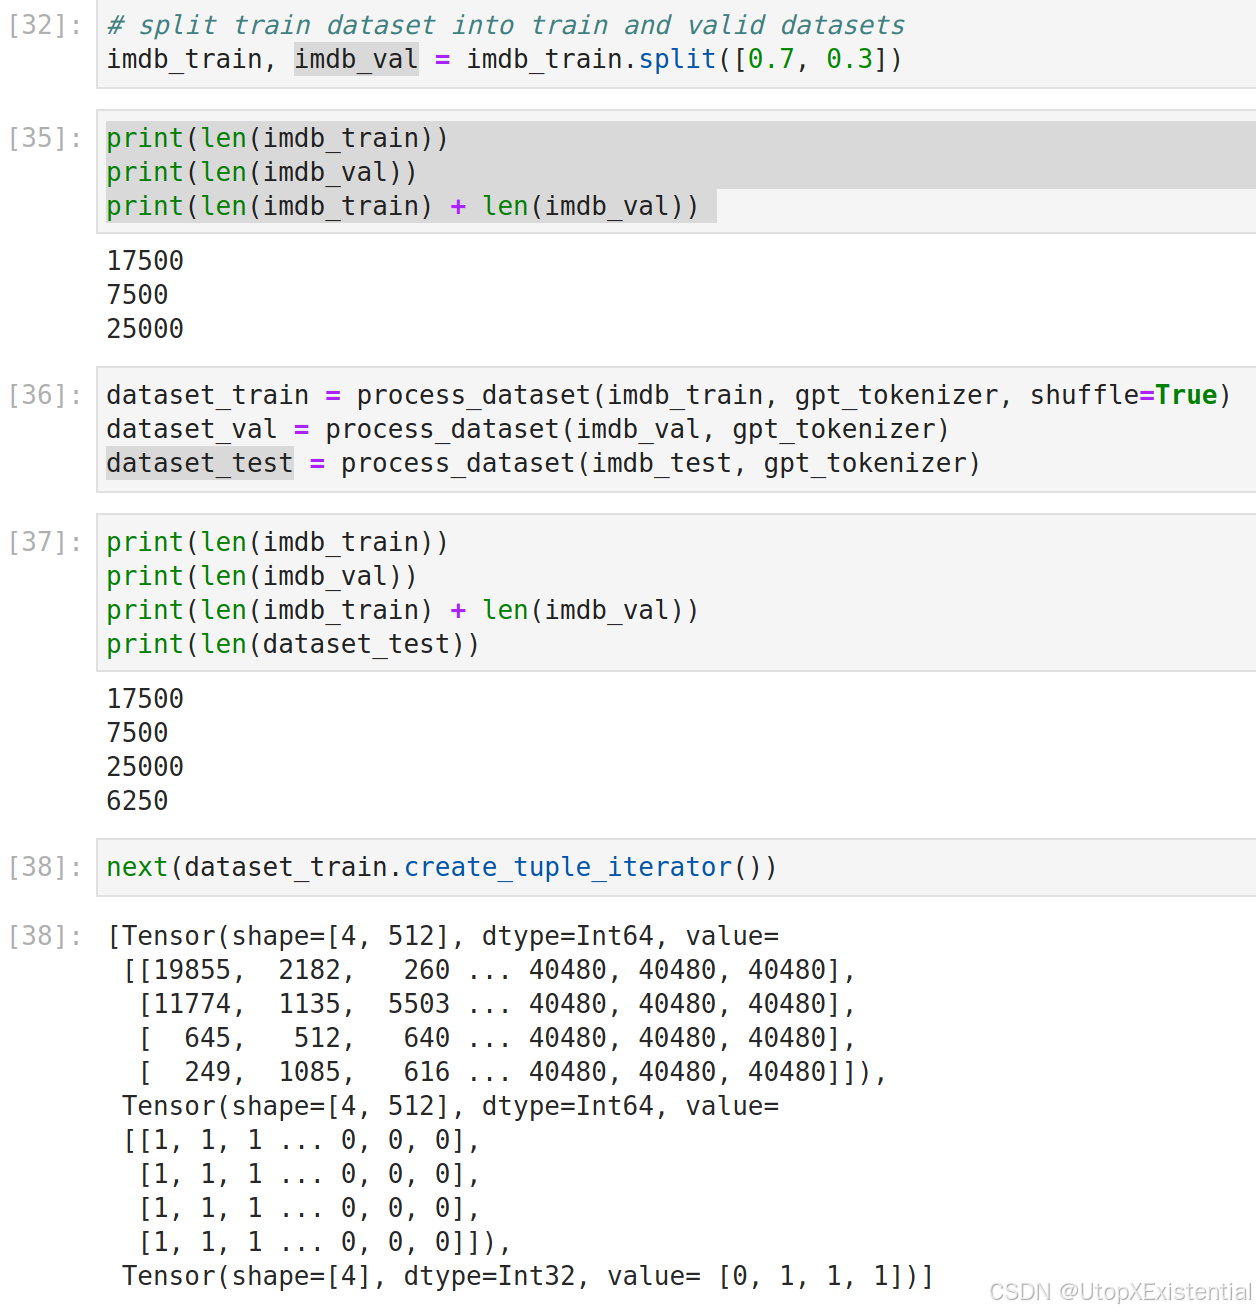Screen dimensions: 1256x1313
Task: Select the In [38] input prompt
Action: (45, 867)
